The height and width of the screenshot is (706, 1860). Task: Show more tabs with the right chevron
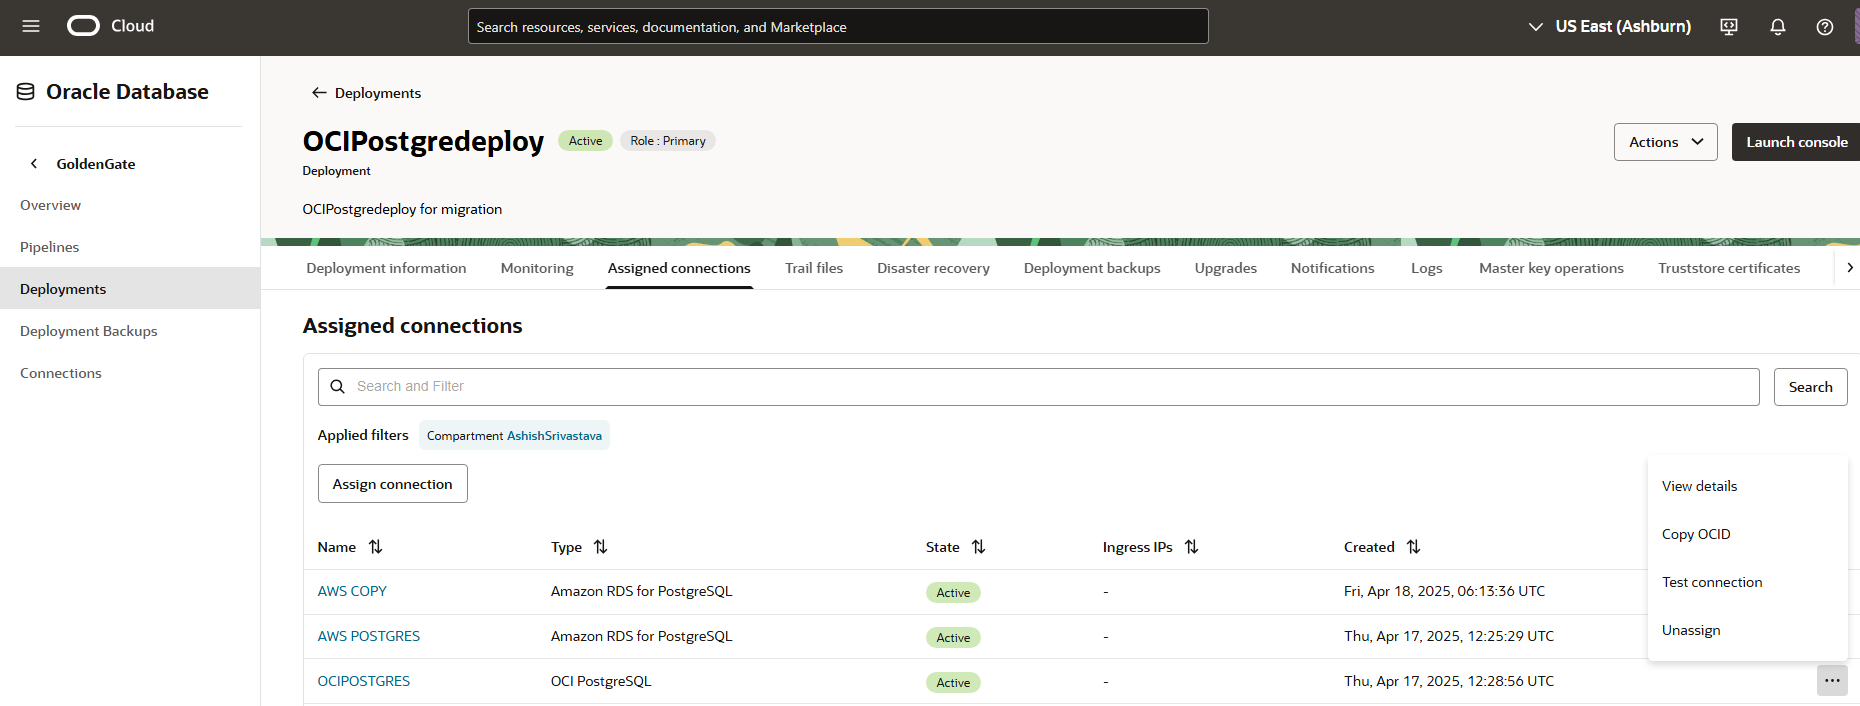click(1849, 268)
